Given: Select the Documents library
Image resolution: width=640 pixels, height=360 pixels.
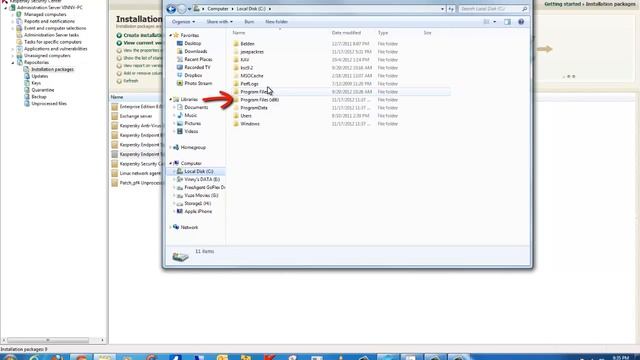Looking at the screenshot, I should (196, 107).
